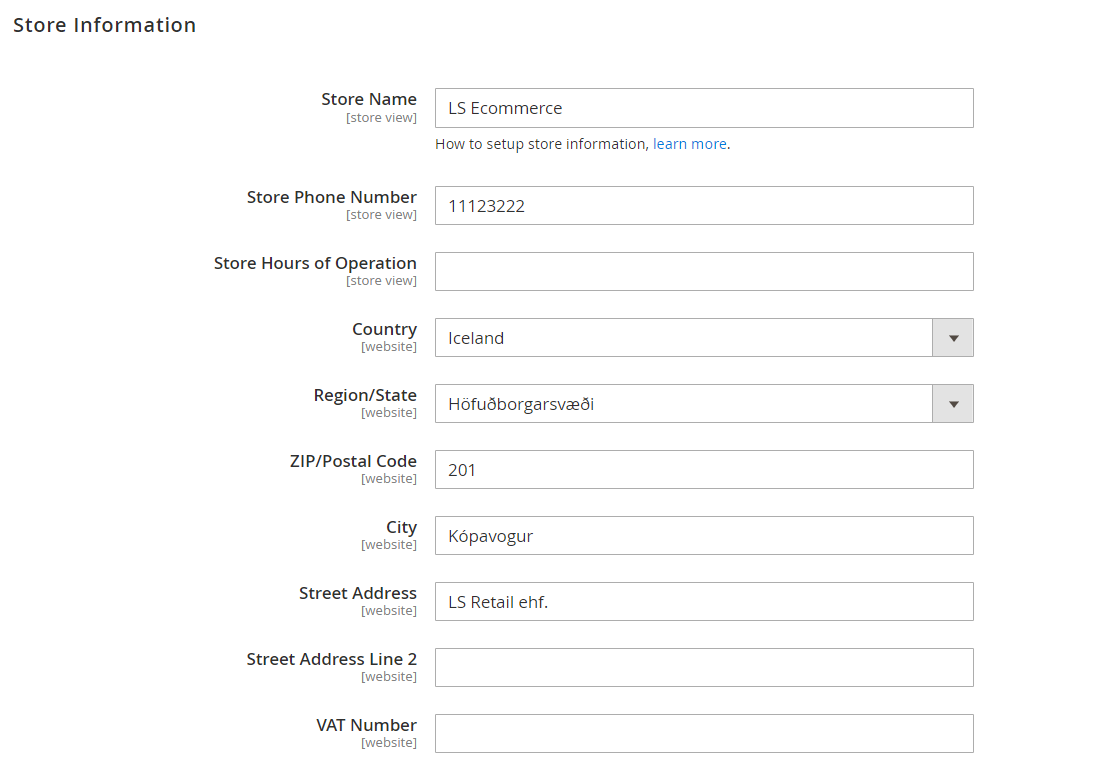
Task: Select the VAT Number input field
Action: 703,734
